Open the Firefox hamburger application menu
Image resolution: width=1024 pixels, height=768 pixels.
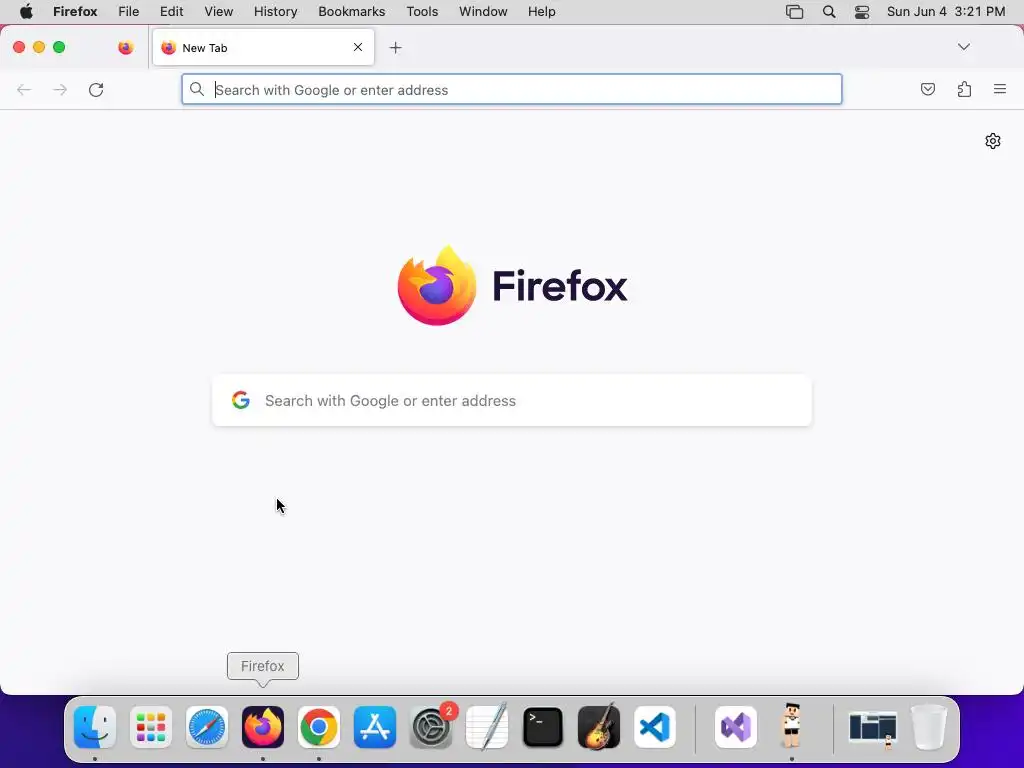(1000, 89)
